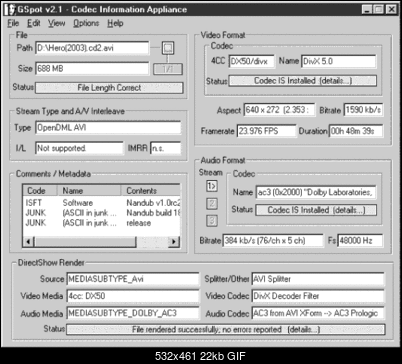Viewport: 402px width, 364px height.
Task: Click the video Bitrate field 1590 kb/s
Action: 363,110
